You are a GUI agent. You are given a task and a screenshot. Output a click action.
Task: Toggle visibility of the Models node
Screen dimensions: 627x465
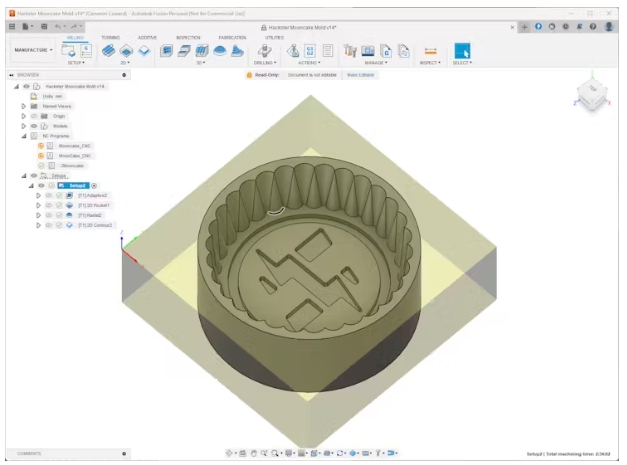[x=34, y=126]
